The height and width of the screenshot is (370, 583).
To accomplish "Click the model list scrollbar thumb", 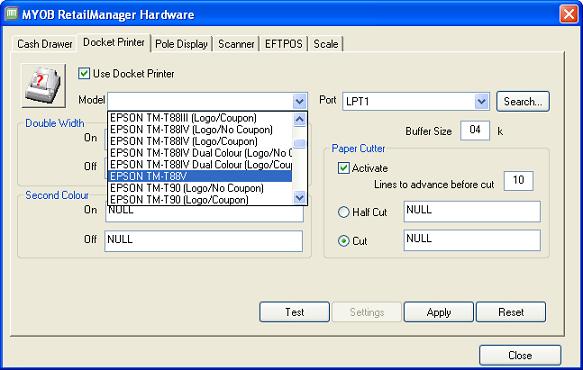I will pos(300,143).
